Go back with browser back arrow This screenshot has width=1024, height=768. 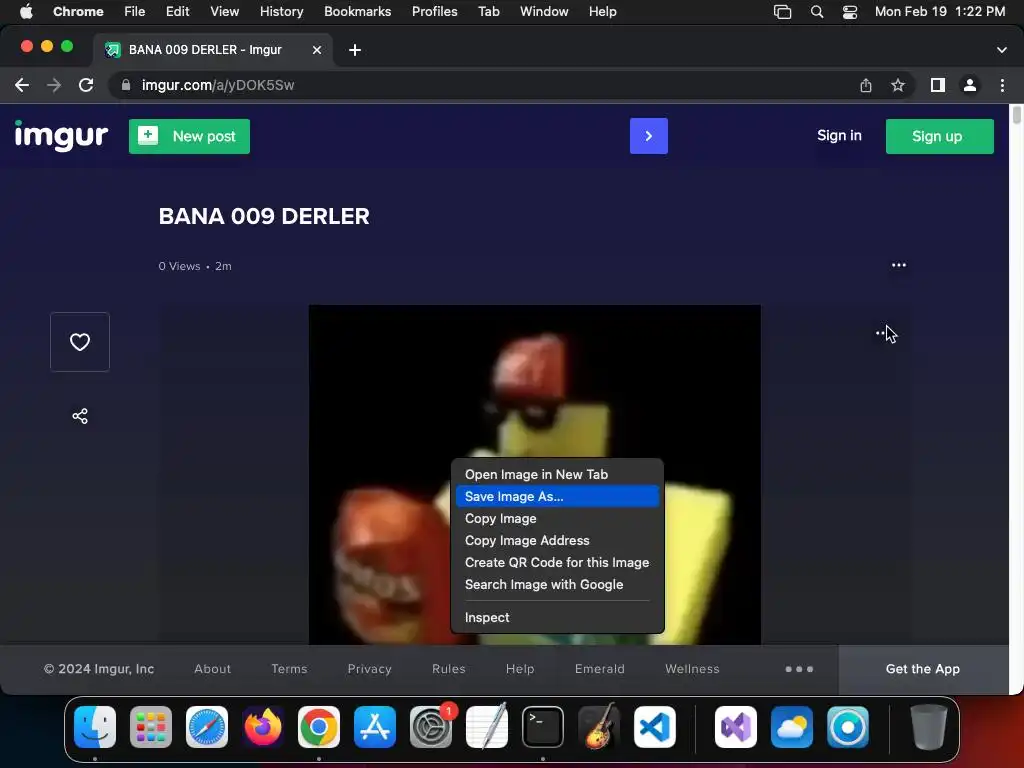coord(22,85)
